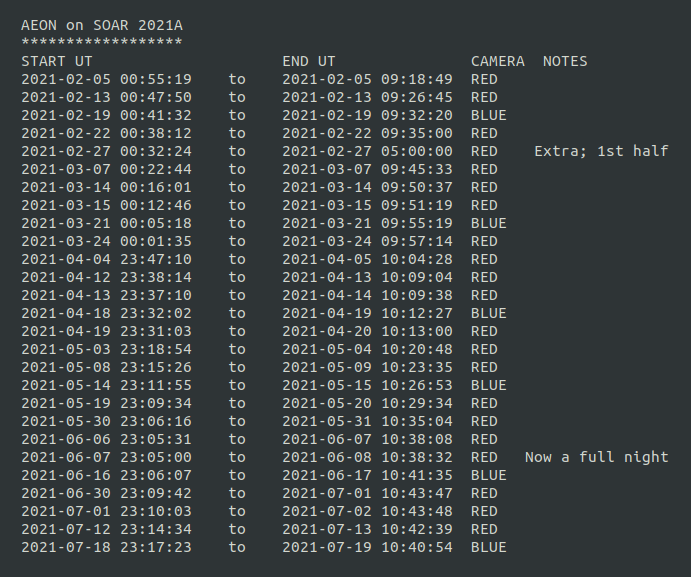Click BLUE camera on 2021-05-14 row

[x=488, y=385]
